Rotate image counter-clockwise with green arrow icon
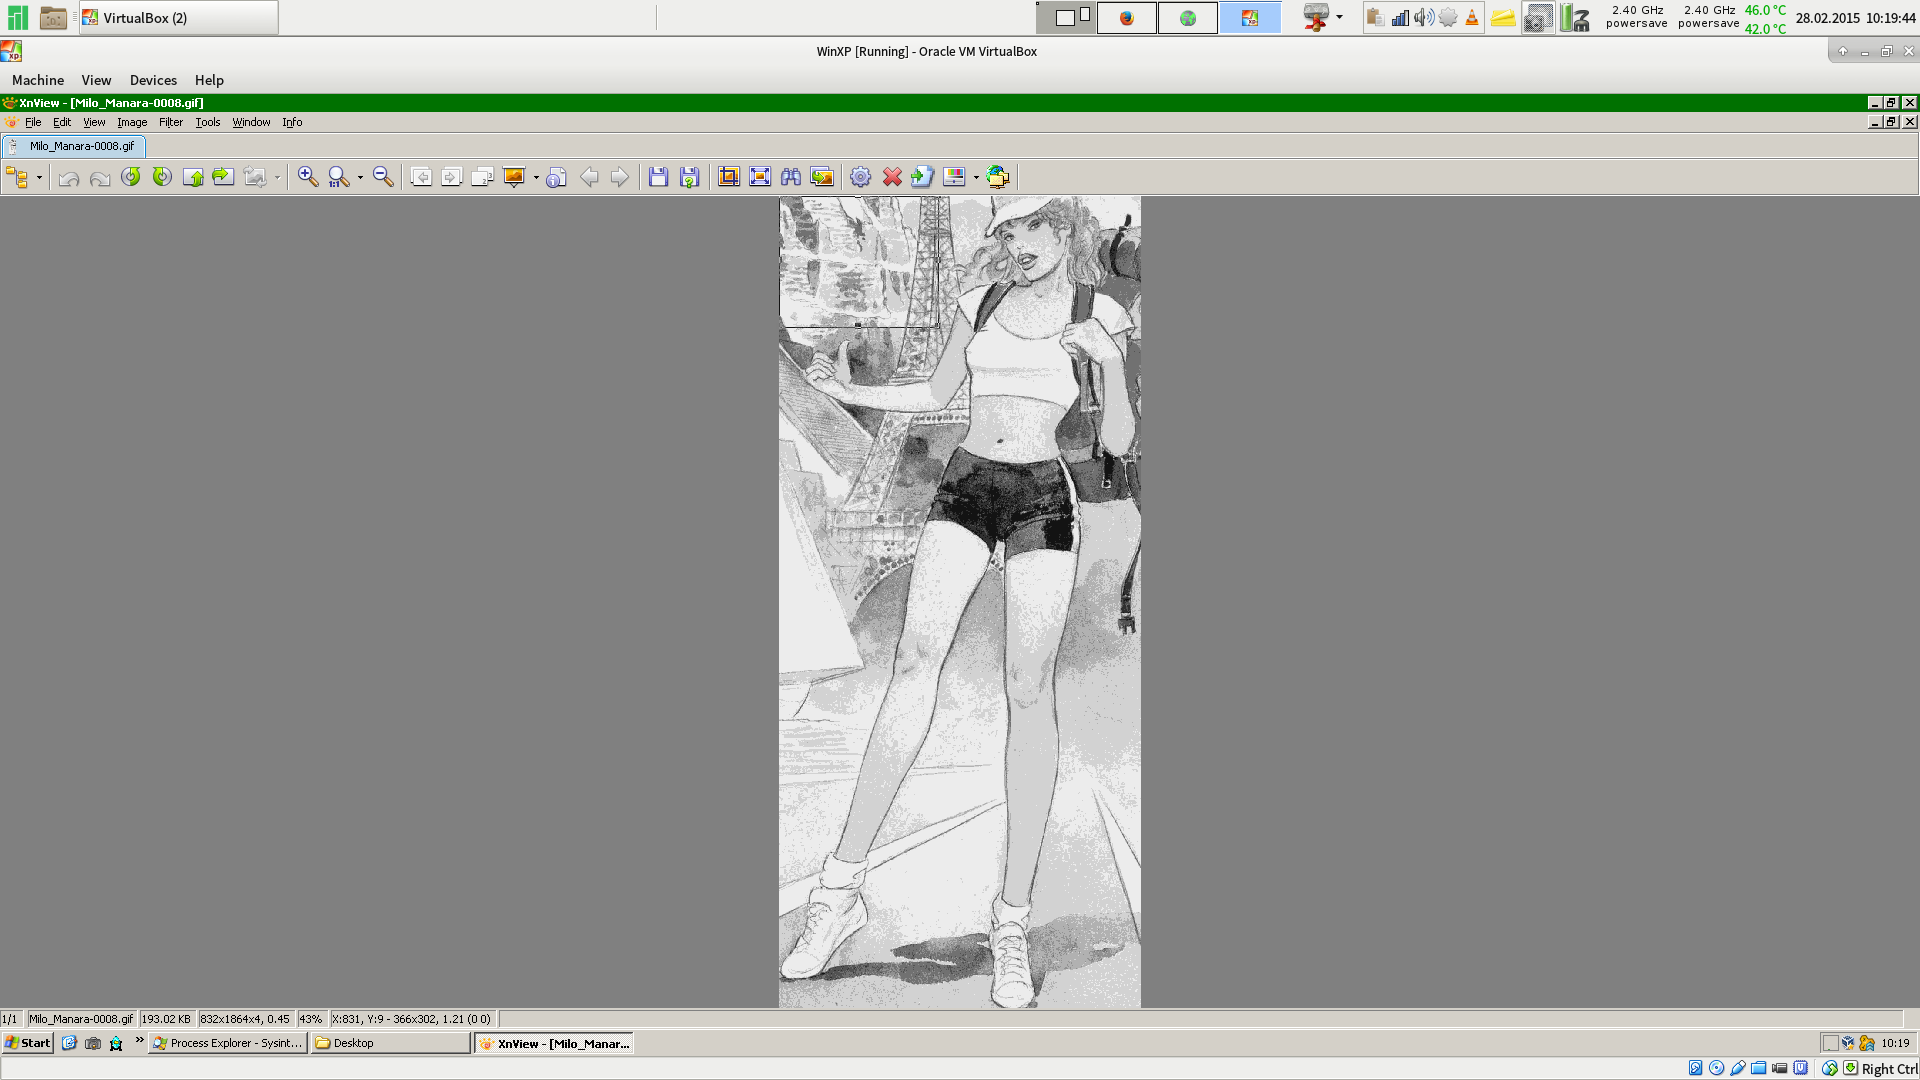Viewport: 1920px width, 1080px height. (131, 177)
